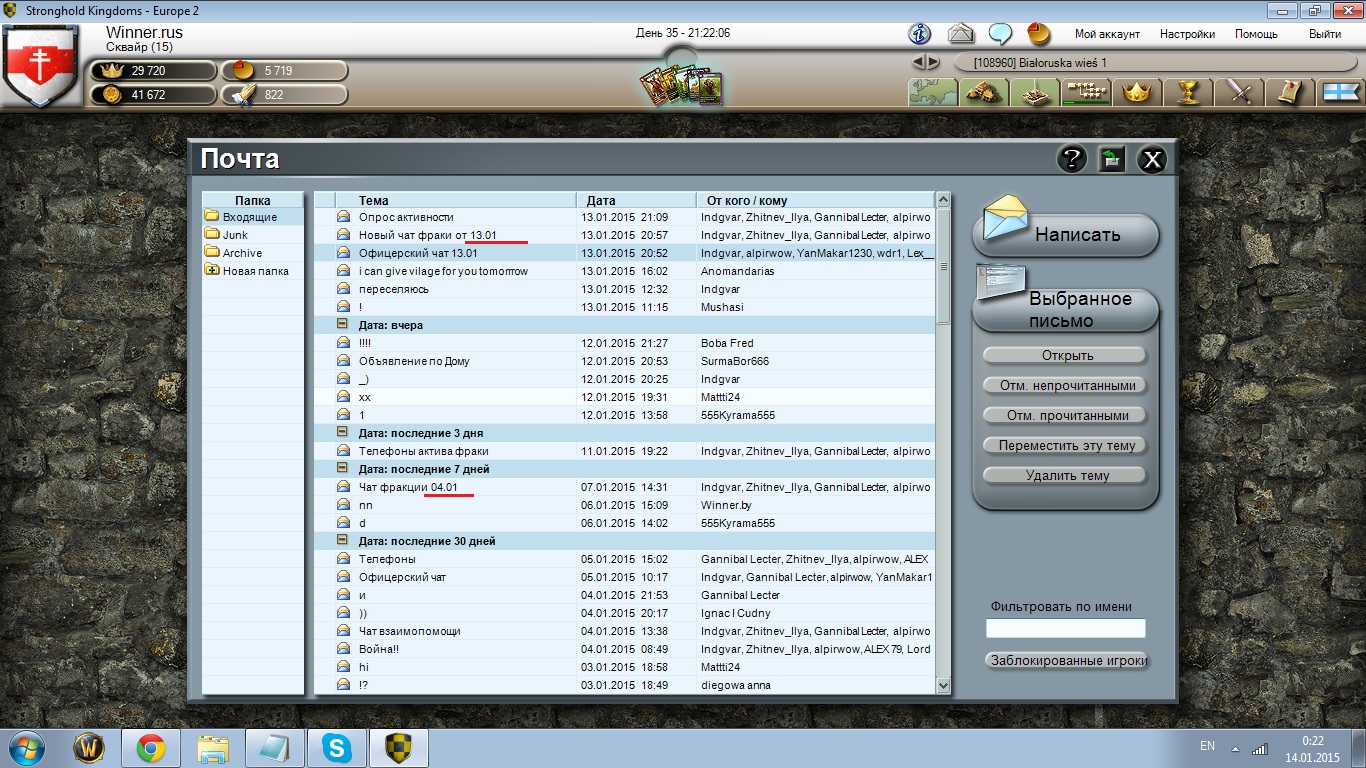Close the mail panel with X
This screenshot has width=1366, height=768.
[x=1152, y=159]
